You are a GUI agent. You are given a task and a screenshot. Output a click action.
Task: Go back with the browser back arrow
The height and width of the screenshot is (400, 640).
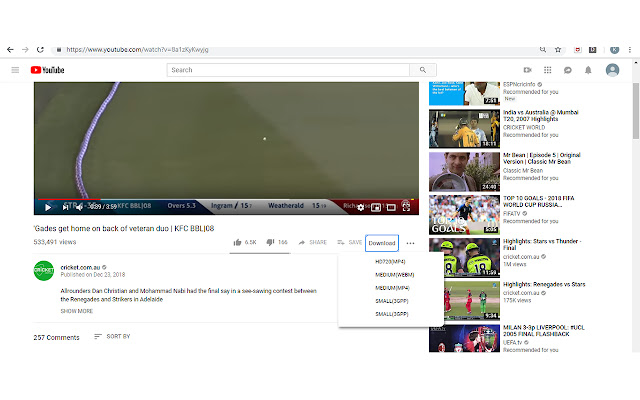(10, 50)
